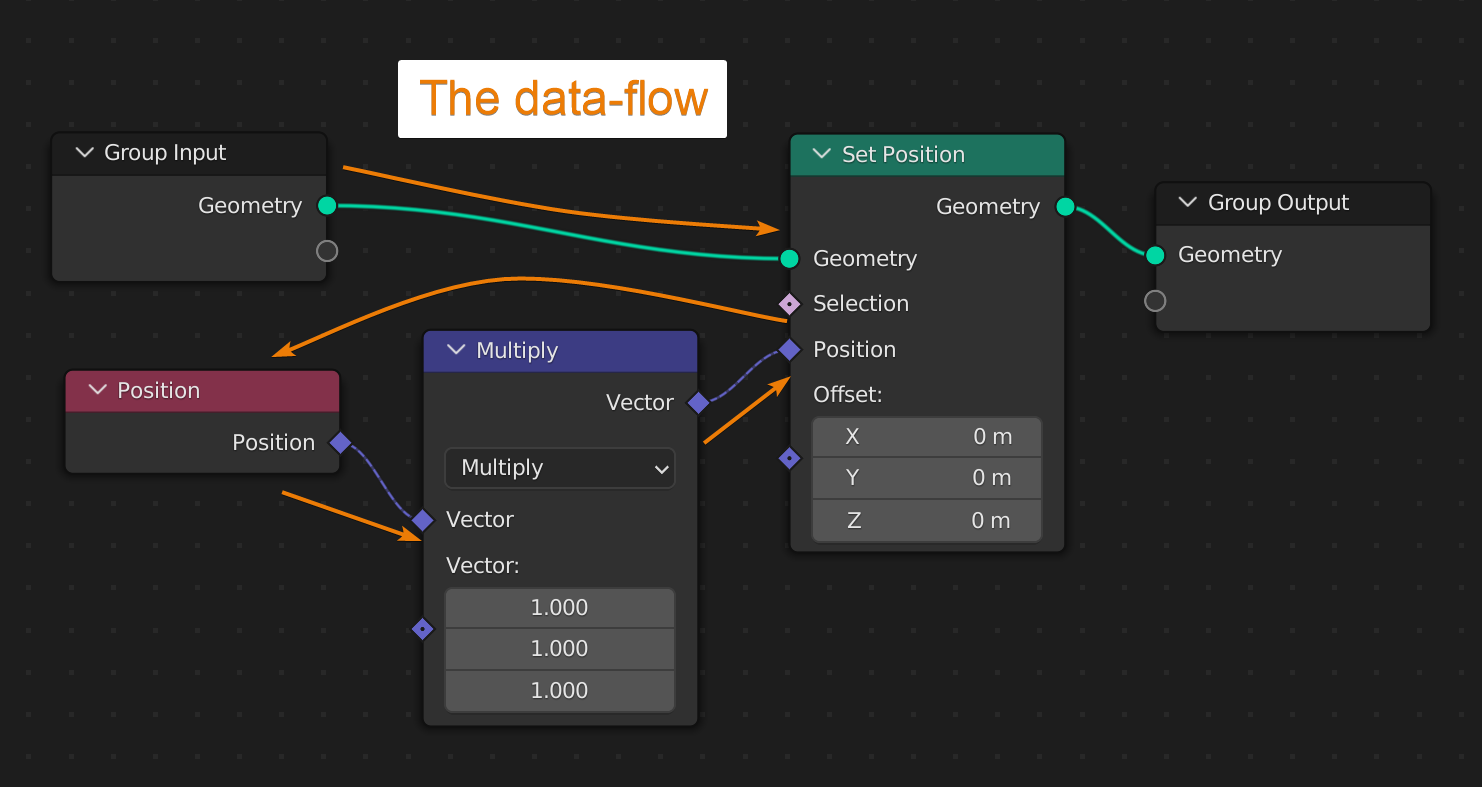
Task: Open the Multiply operation dropdown
Action: click(559, 468)
